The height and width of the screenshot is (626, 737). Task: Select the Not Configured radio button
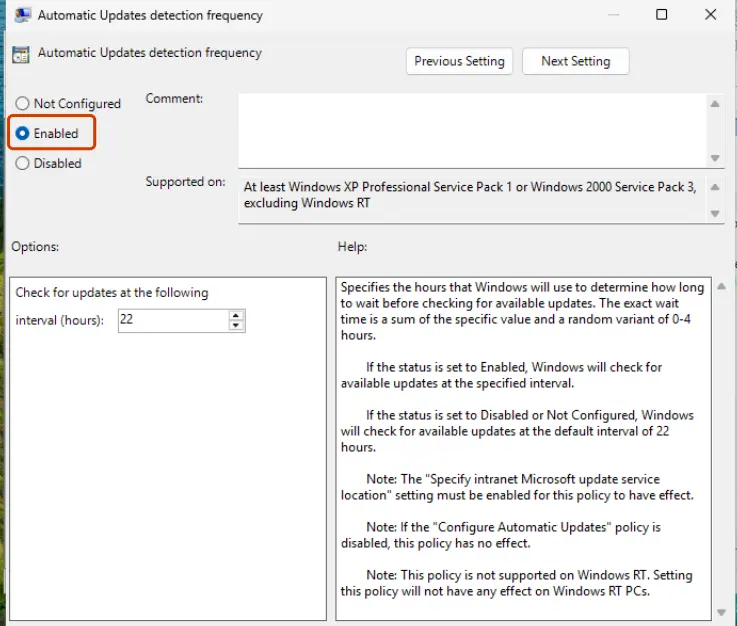pos(68,103)
